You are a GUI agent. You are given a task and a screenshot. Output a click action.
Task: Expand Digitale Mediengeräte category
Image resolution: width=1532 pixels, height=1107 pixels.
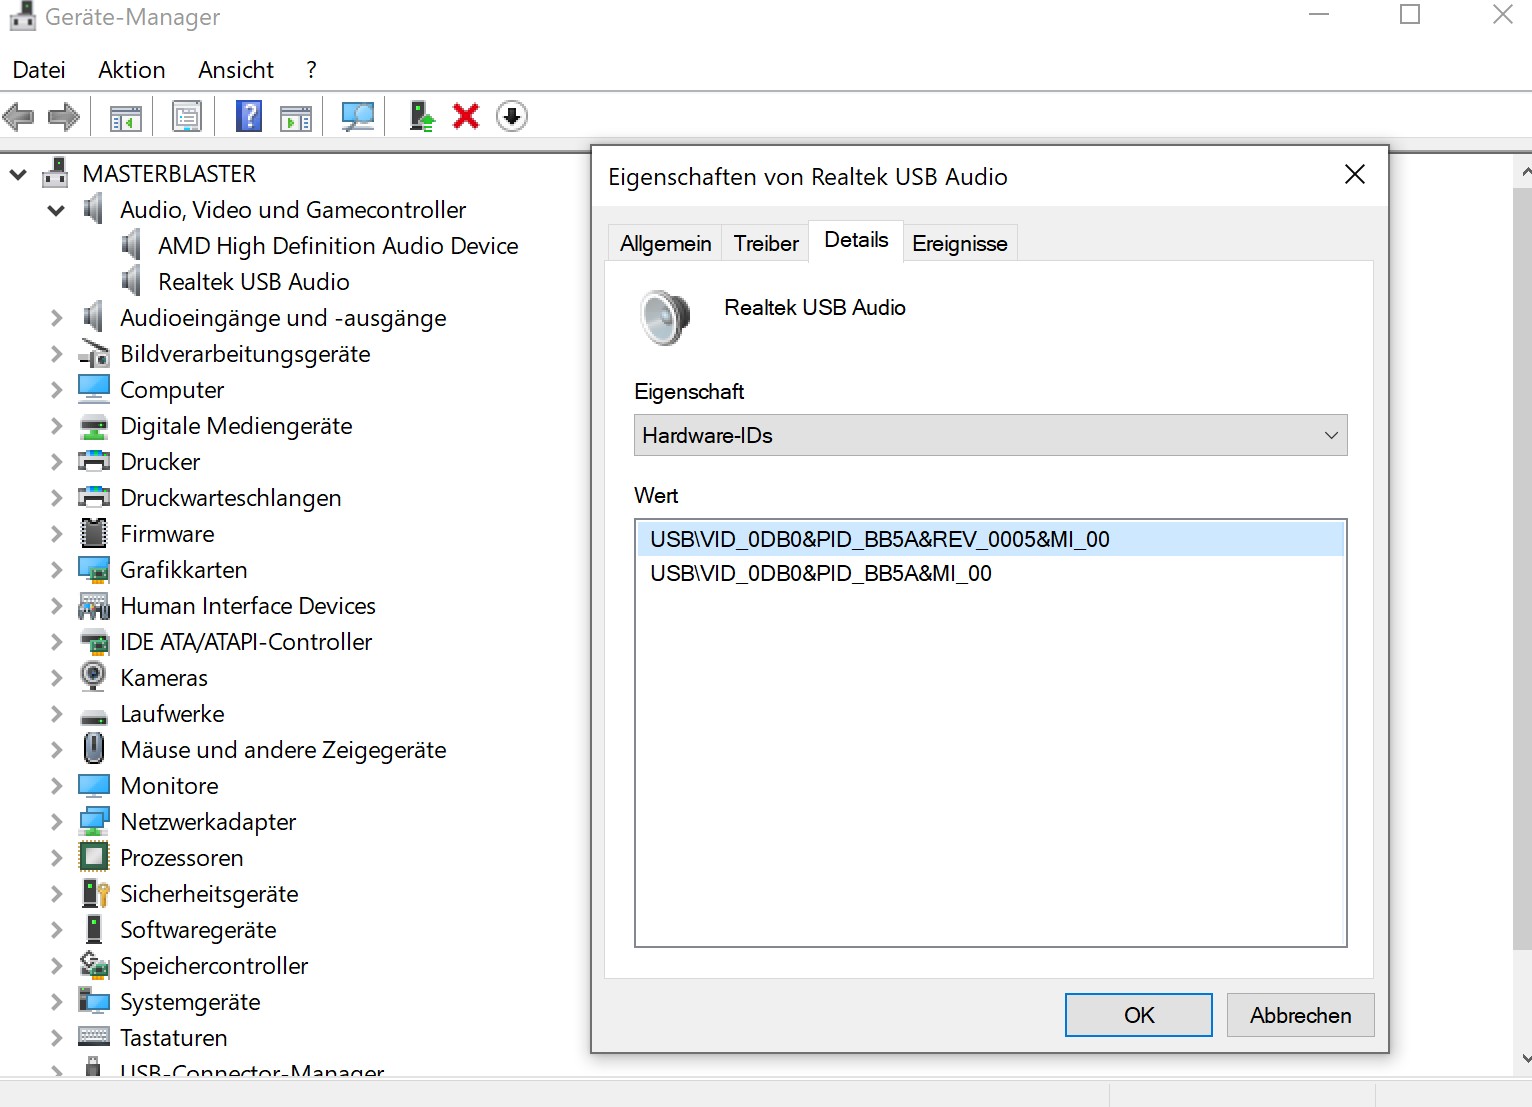[x=56, y=426]
